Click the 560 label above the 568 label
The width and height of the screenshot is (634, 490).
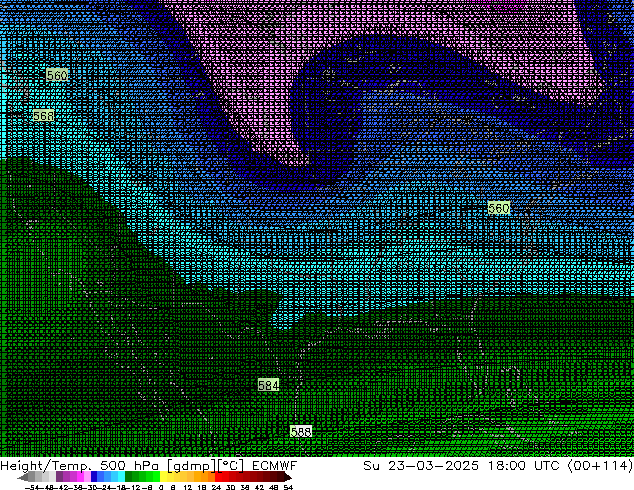[57, 75]
